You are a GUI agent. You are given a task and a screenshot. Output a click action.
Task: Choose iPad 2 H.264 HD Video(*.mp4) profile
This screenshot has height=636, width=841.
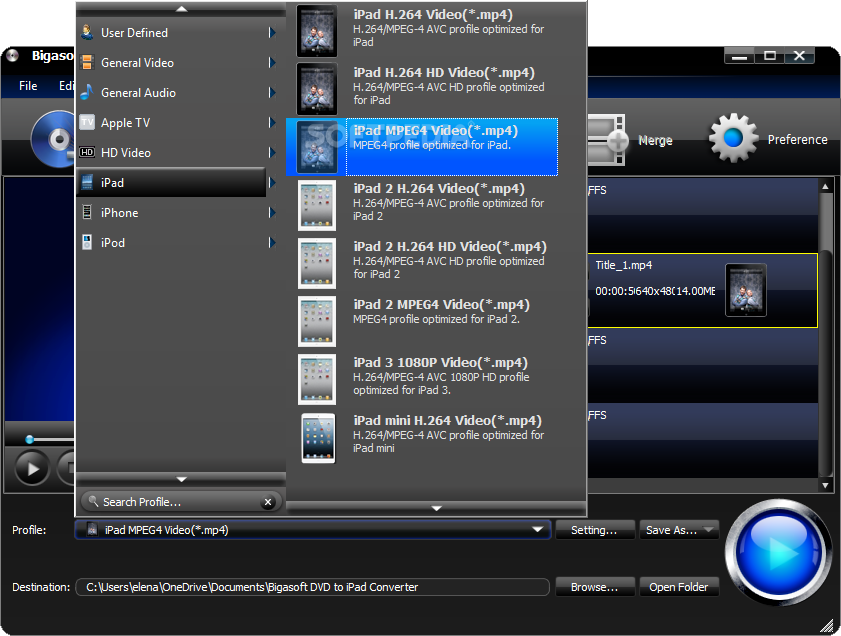tap(423, 263)
